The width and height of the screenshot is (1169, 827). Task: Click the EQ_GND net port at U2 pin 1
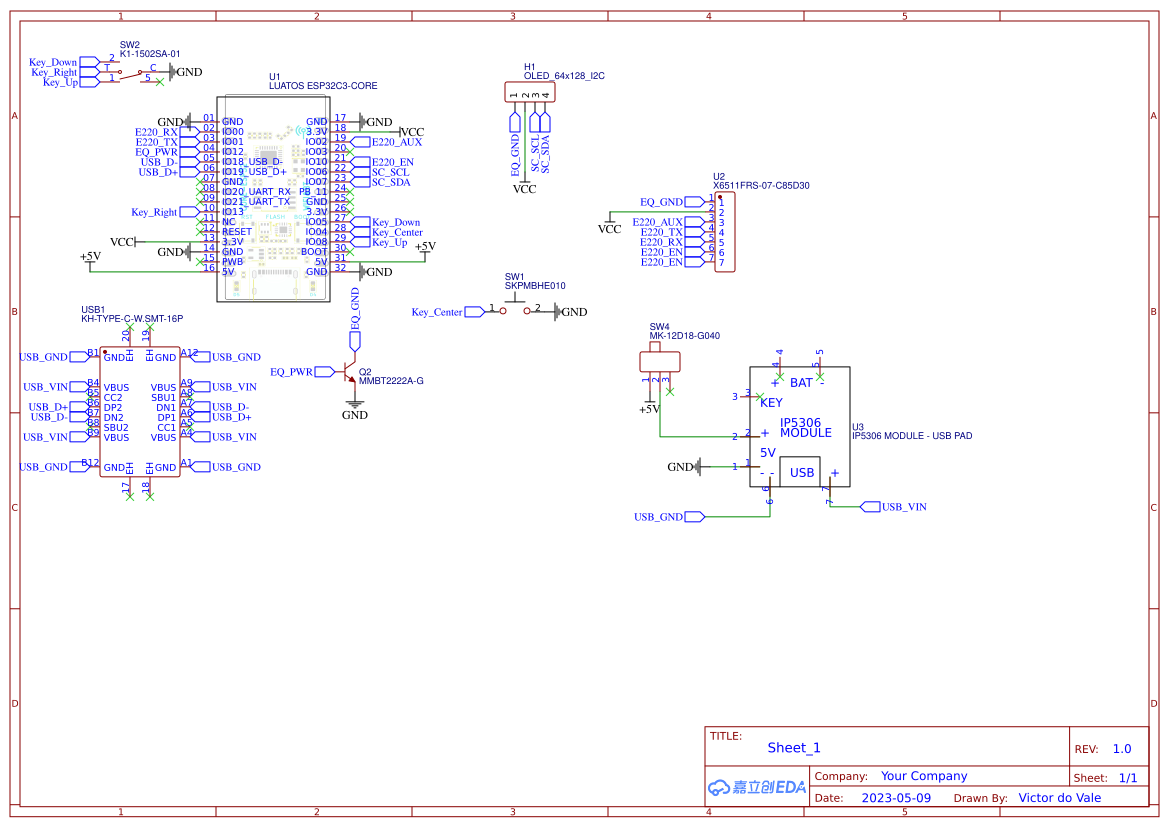[x=672, y=202]
